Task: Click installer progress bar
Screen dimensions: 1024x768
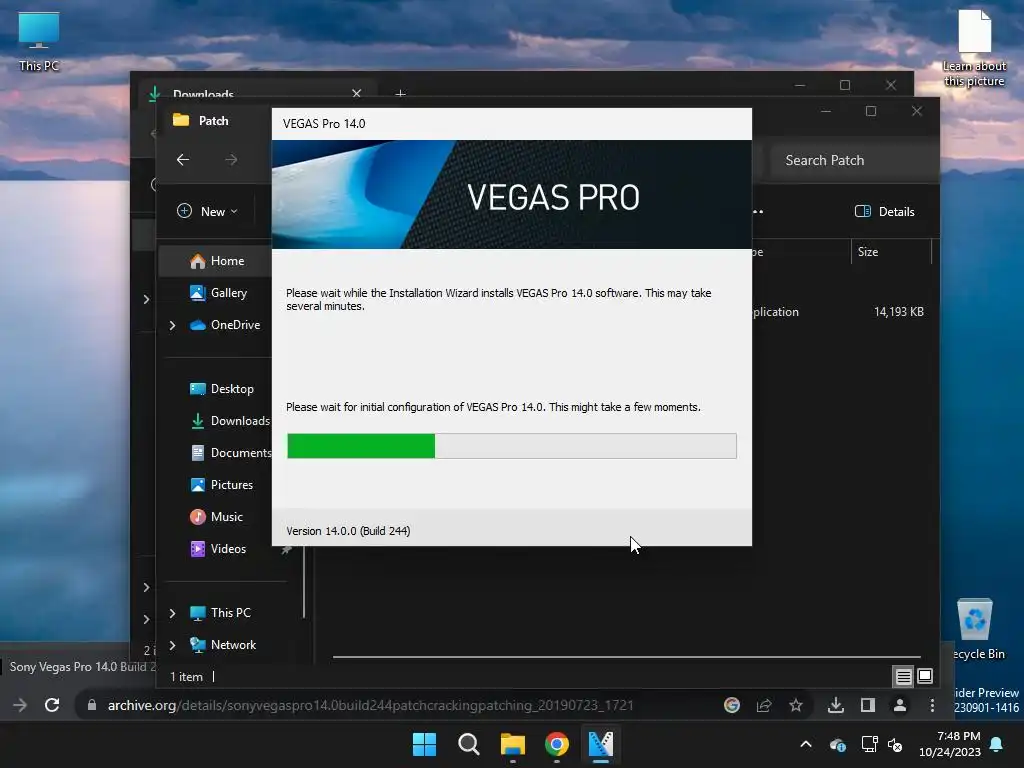Action: click(512, 446)
